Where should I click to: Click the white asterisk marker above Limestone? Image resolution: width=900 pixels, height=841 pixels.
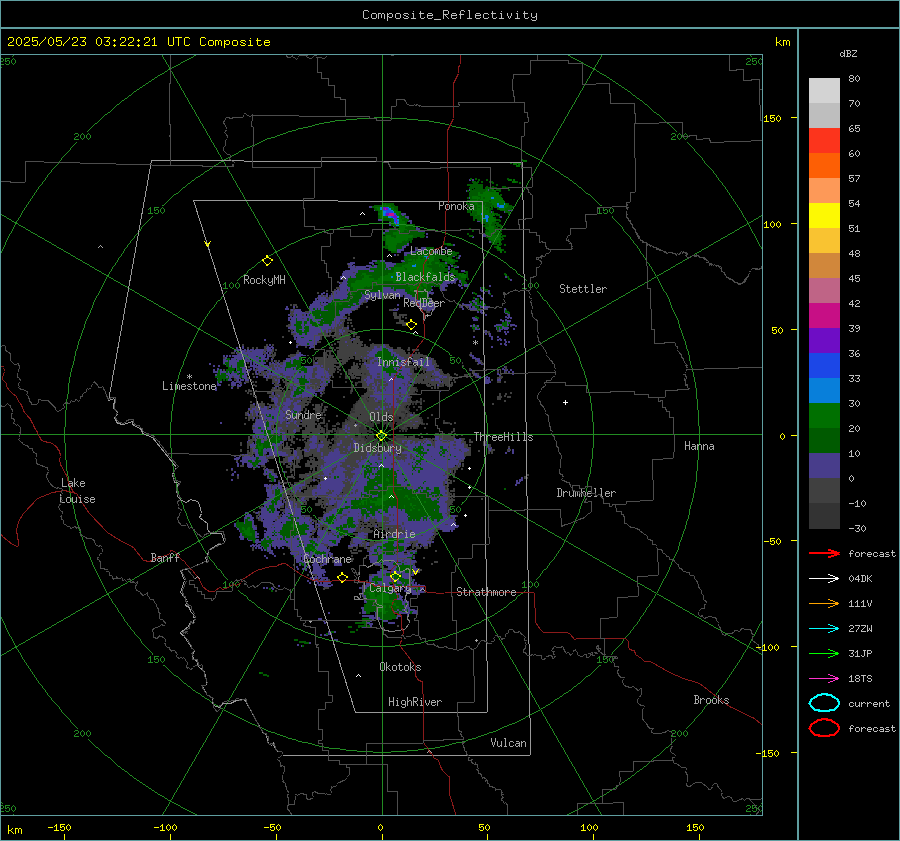pyautogui.click(x=189, y=377)
